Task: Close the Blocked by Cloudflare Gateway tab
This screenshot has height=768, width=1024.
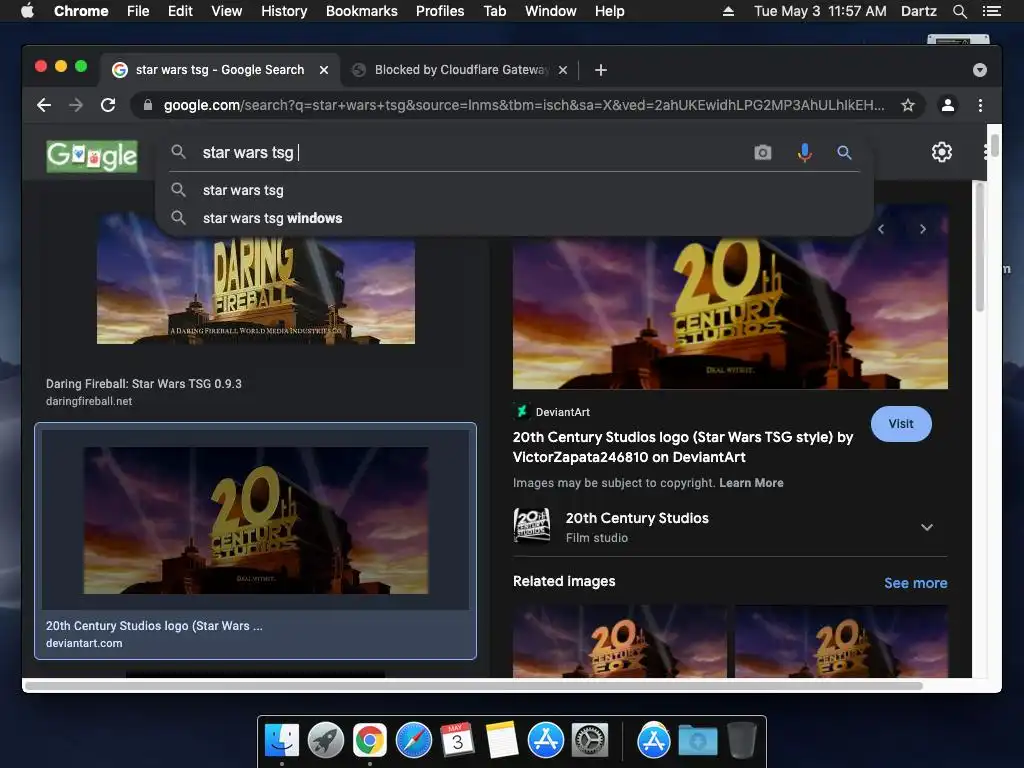Action: tap(563, 70)
